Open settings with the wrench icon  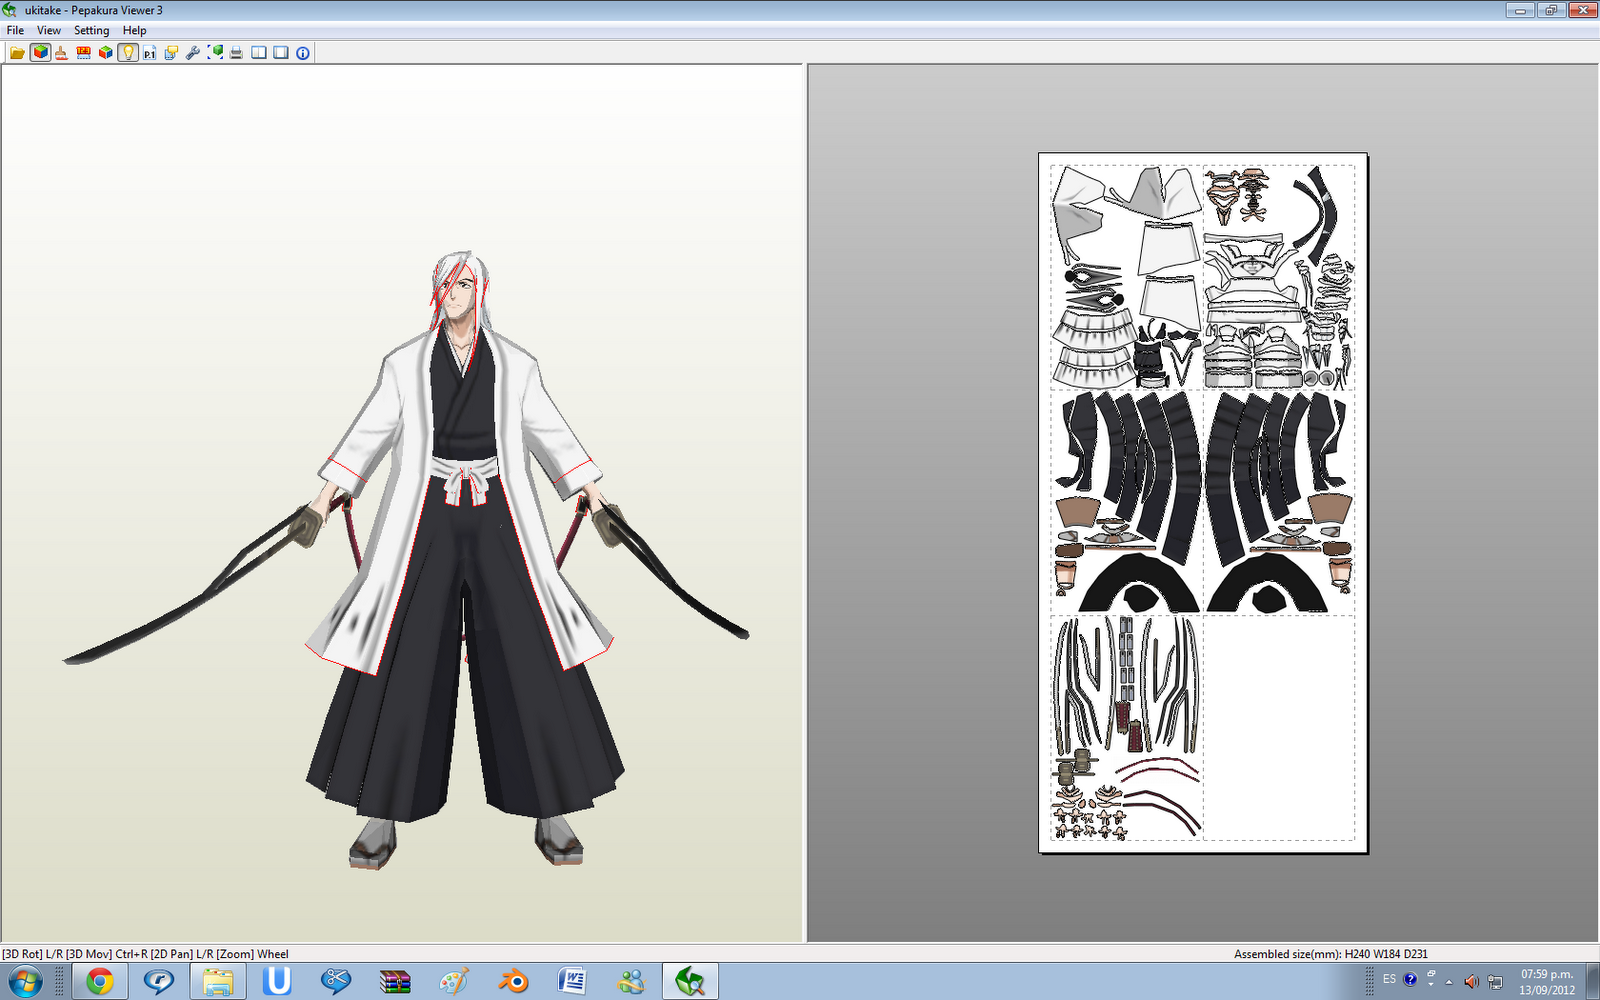(x=193, y=53)
